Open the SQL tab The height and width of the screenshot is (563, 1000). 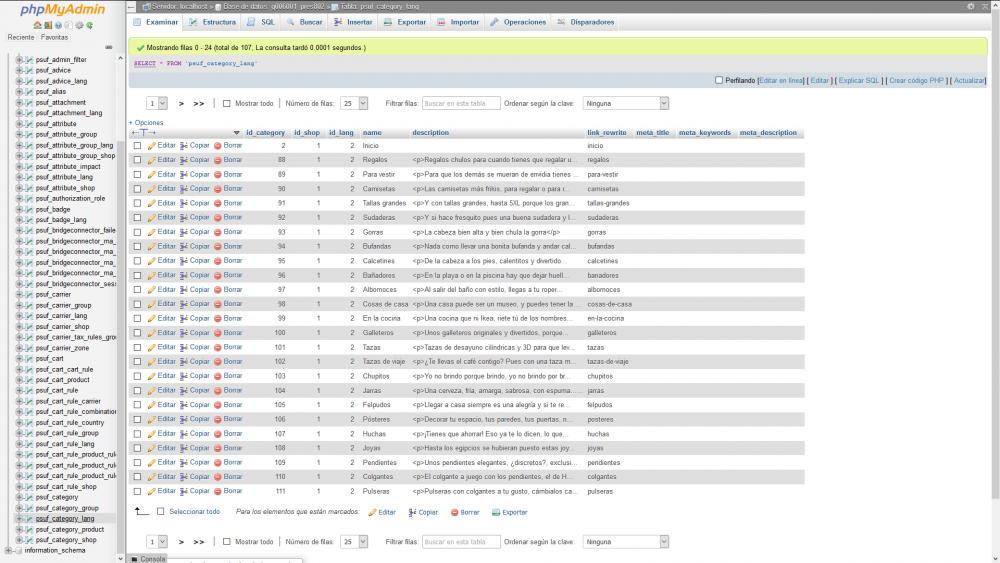pos(261,22)
